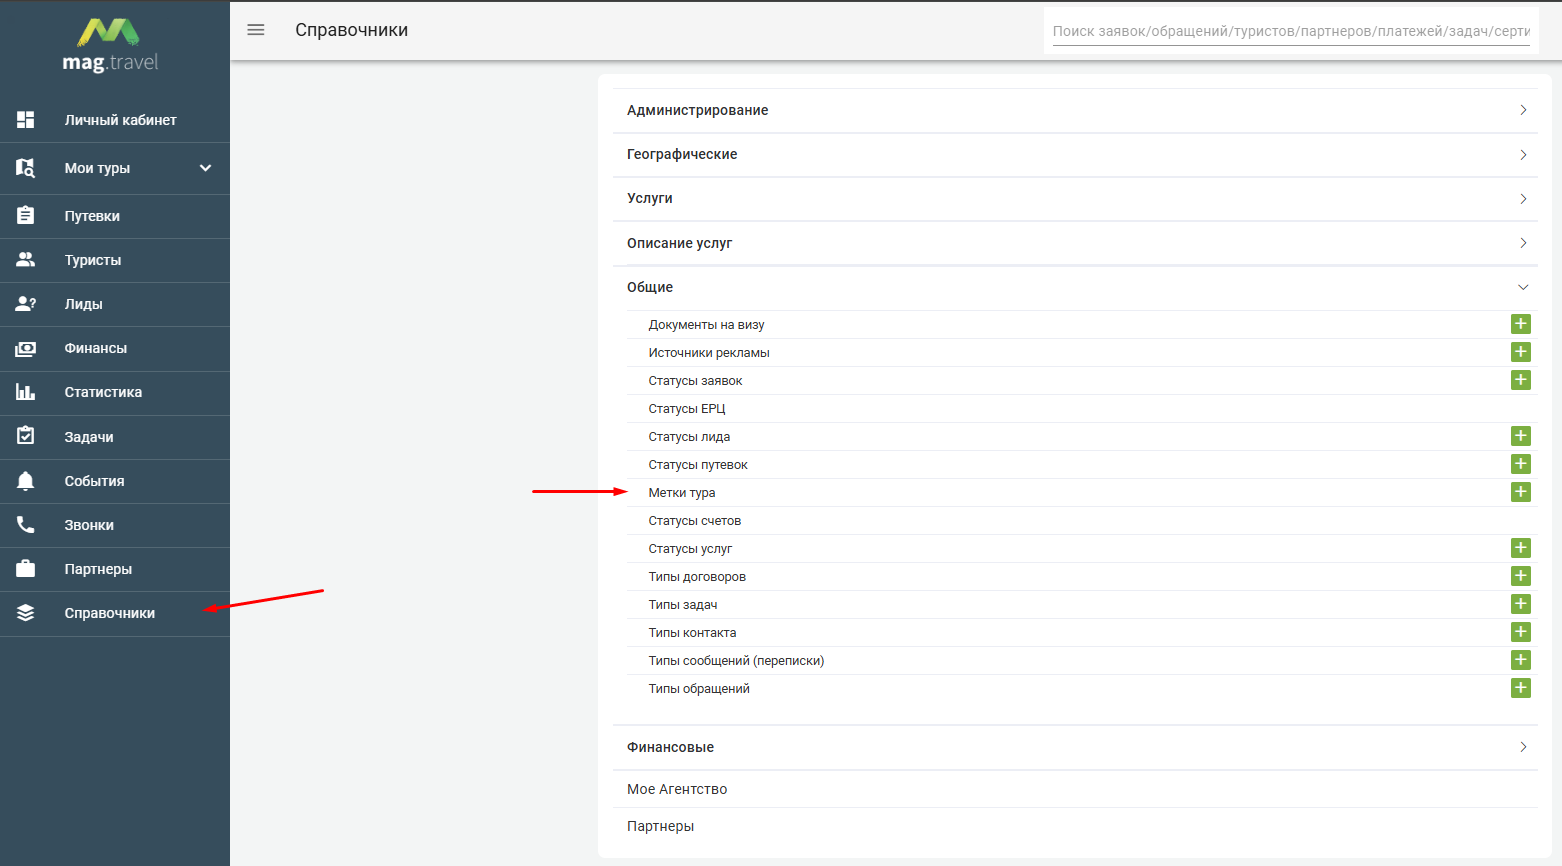Expand the Описание услуг section chevron
Image resolution: width=1562 pixels, height=866 pixels.
coord(1523,243)
